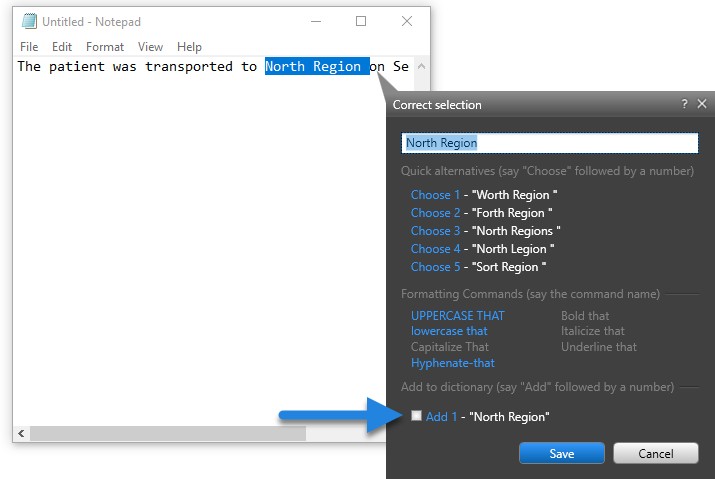The height and width of the screenshot is (479, 715).
Task: Open the Edit menu
Action: [62, 47]
